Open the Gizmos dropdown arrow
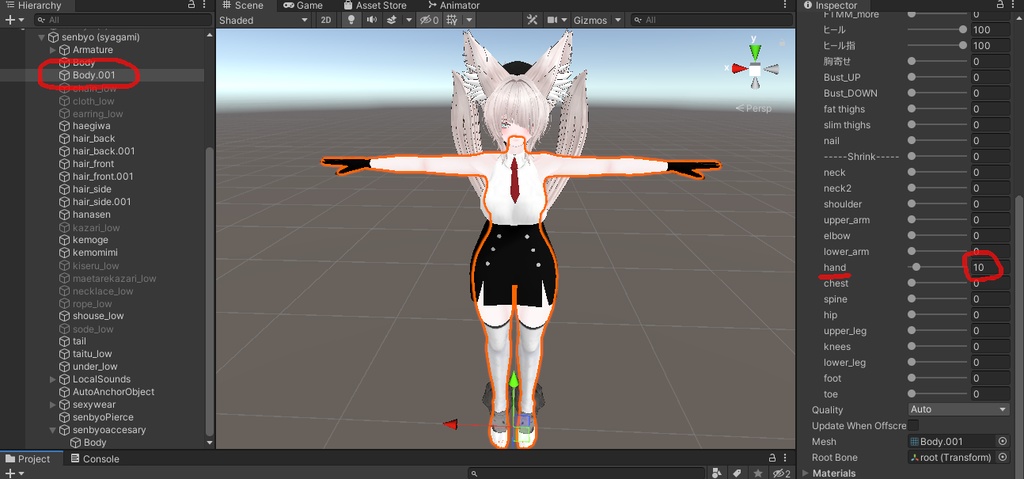The width and height of the screenshot is (1024, 479). coord(618,20)
